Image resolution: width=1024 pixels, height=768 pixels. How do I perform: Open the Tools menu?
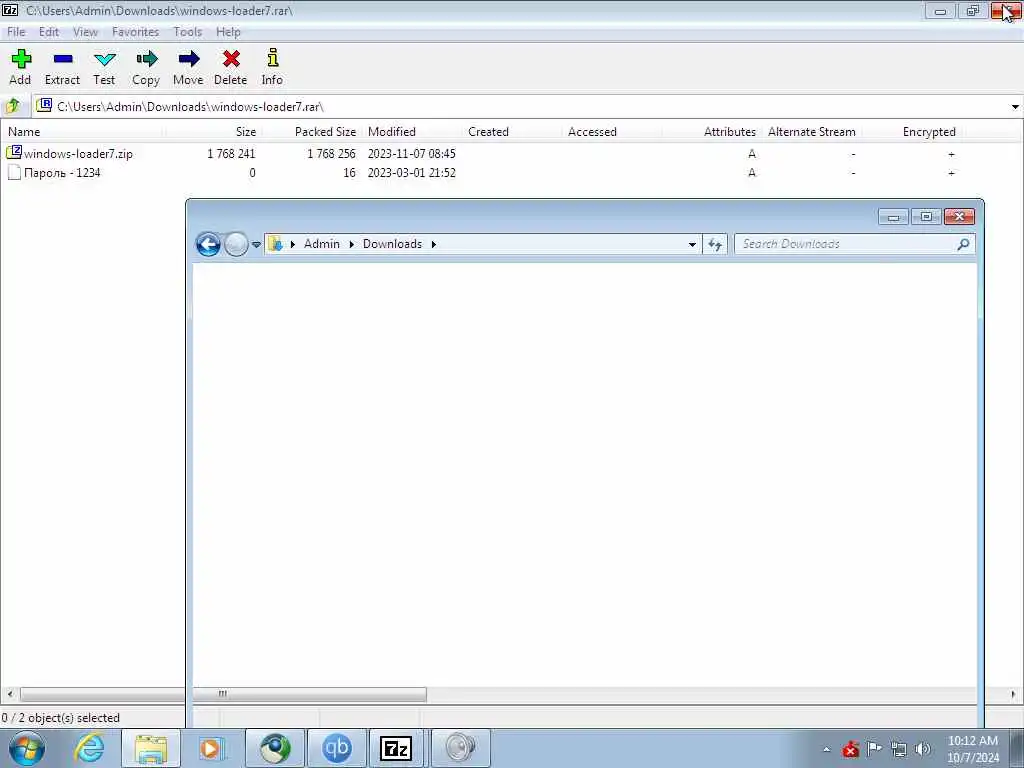(x=187, y=32)
